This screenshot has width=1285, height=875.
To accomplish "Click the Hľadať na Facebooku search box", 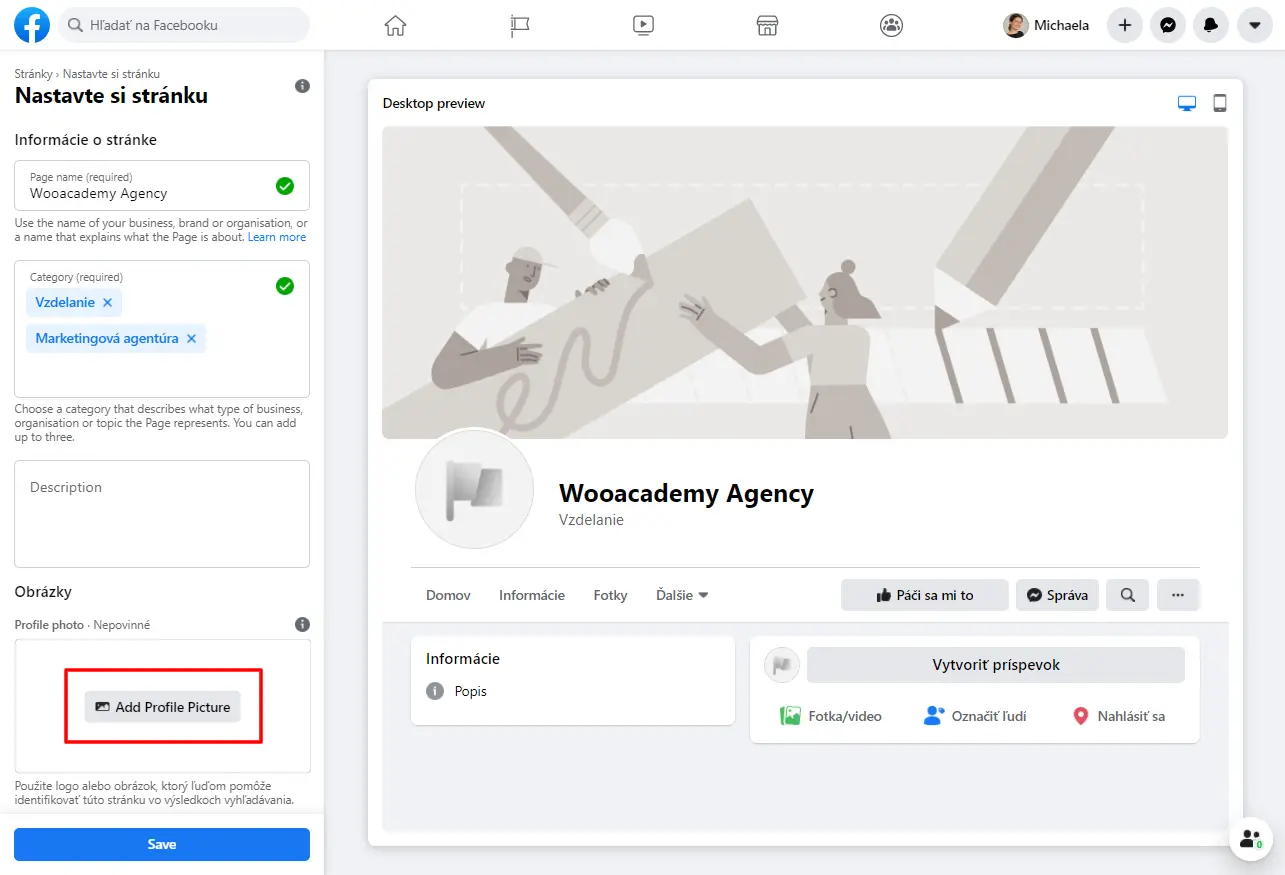I will [x=184, y=25].
